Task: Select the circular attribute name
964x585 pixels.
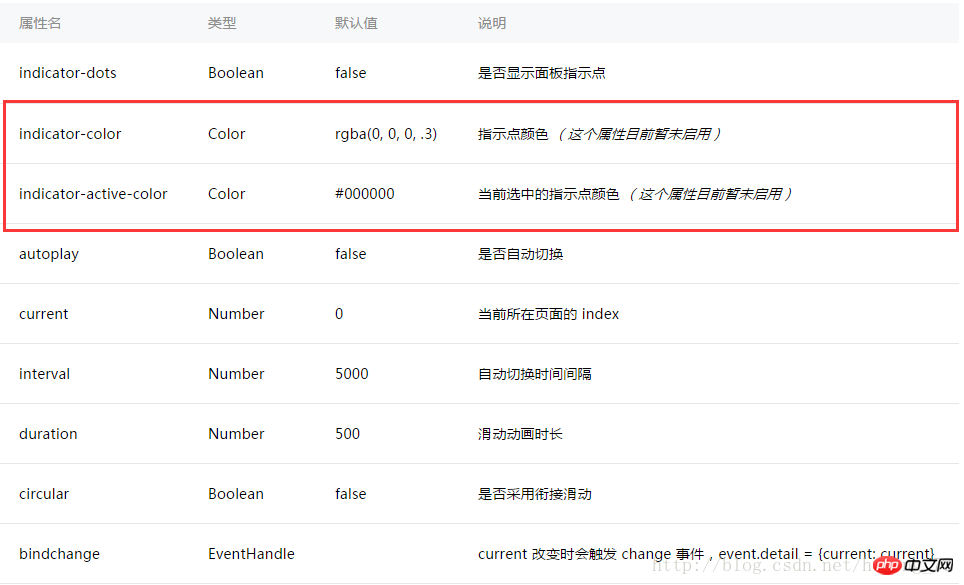Action: pyautogui.click(x=44, y=493)
